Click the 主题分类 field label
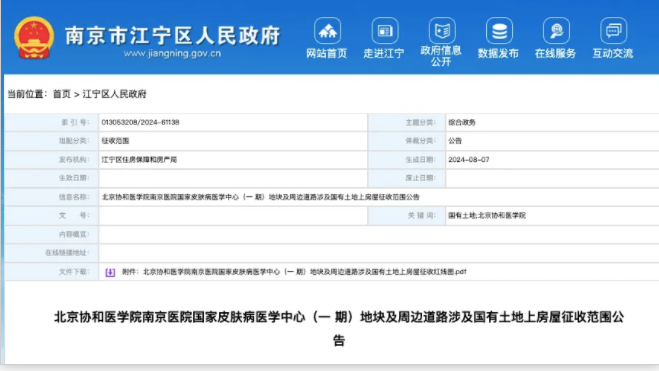Image resolution: width=659 pixels, height=371 pixels. [x=420, y=122]
